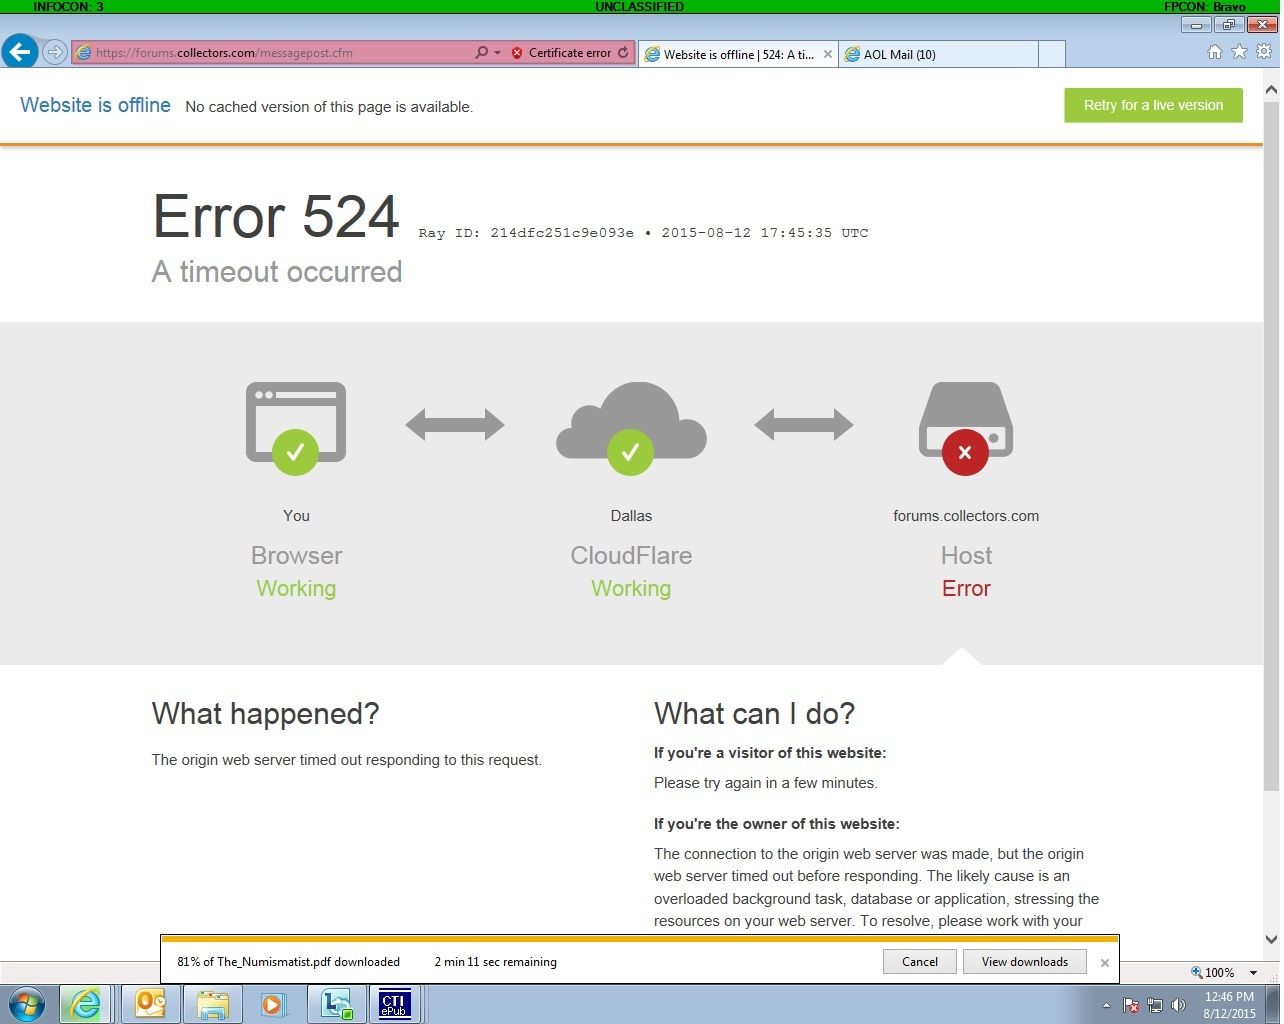Click Retry for a live version
1284x1024 pixels.
(1153, 105)
